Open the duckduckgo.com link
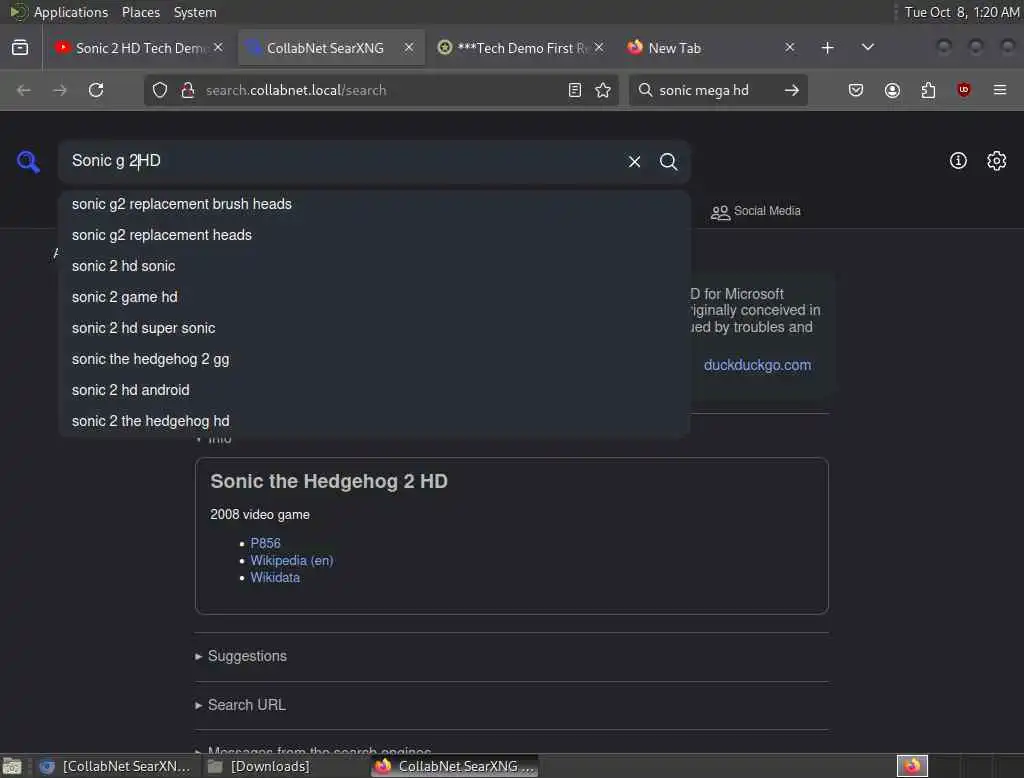 pyautogui.click(x=757, y=365)
